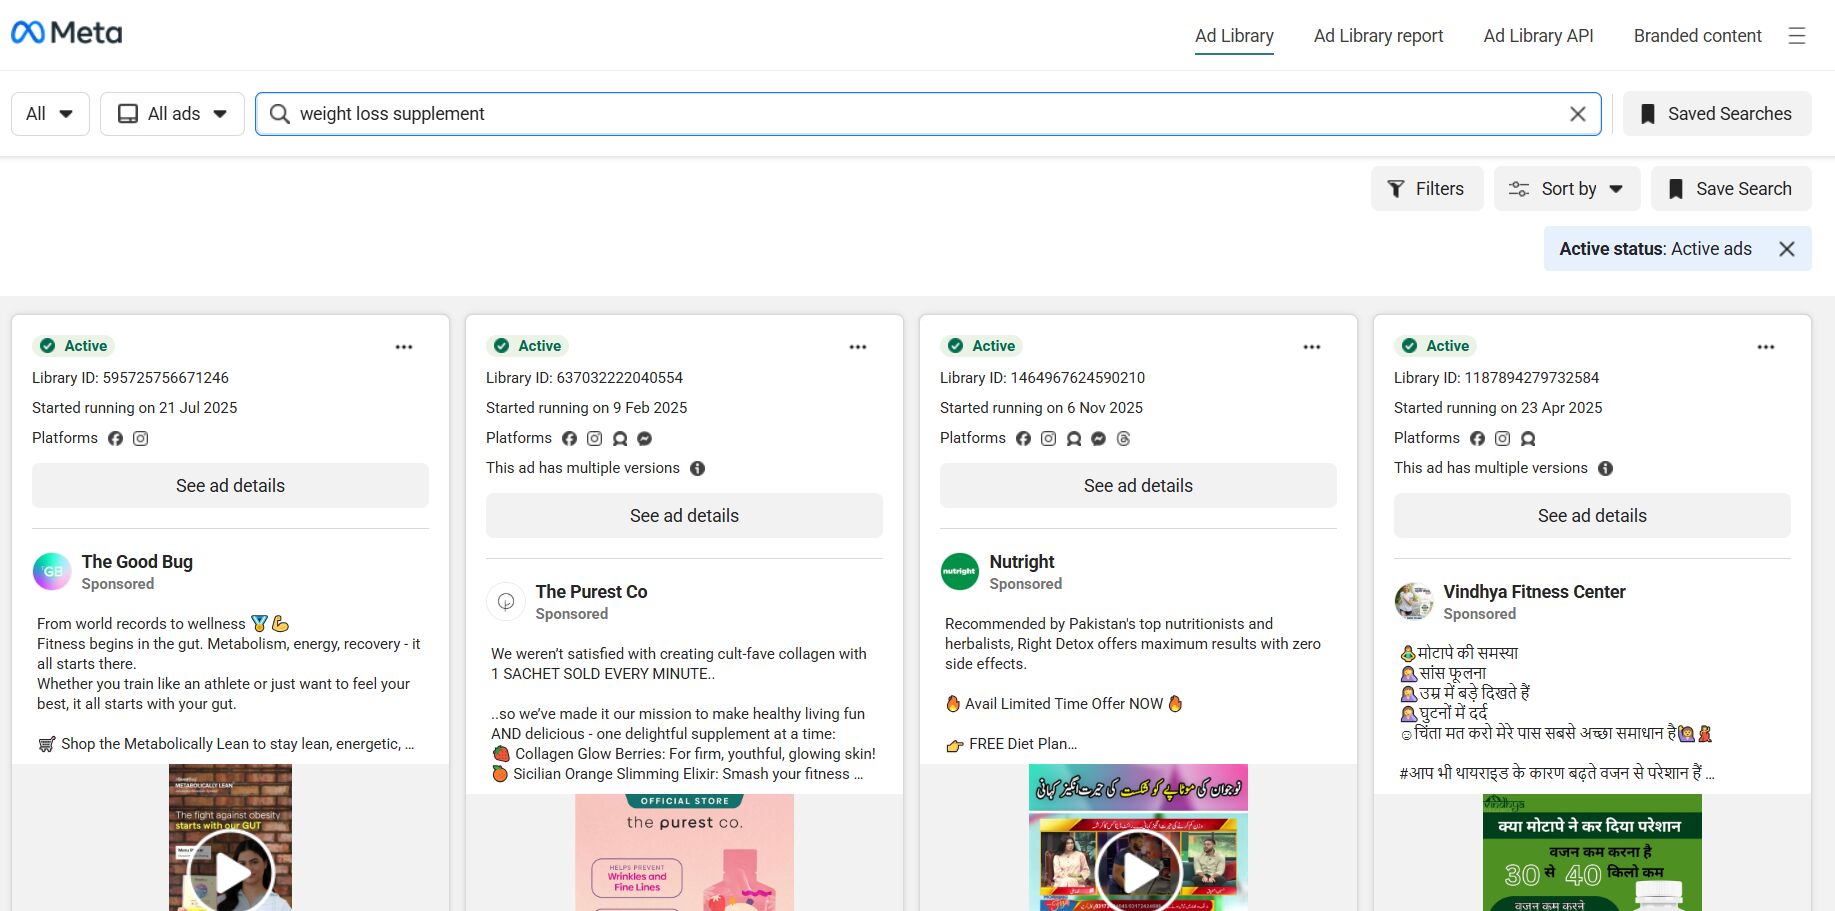Open Nutright advertiser page link
Image resolution: width=1835 pixels, height=911 pixels.
pyautogui.click(x=1022, y=562)
